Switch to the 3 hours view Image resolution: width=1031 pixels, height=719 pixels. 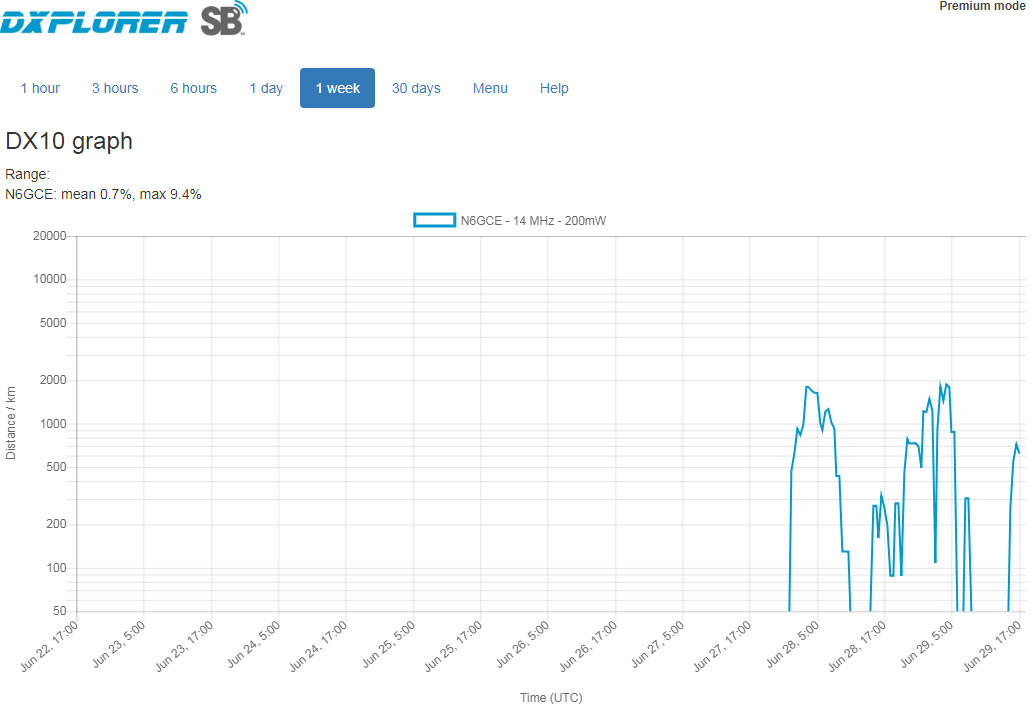[115, 88]
